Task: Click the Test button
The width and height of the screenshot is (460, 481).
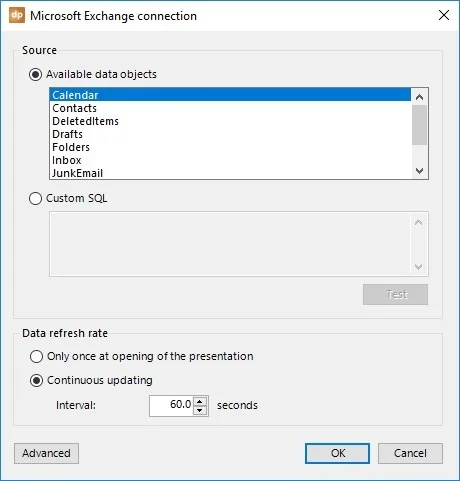Action: point(395,294)
